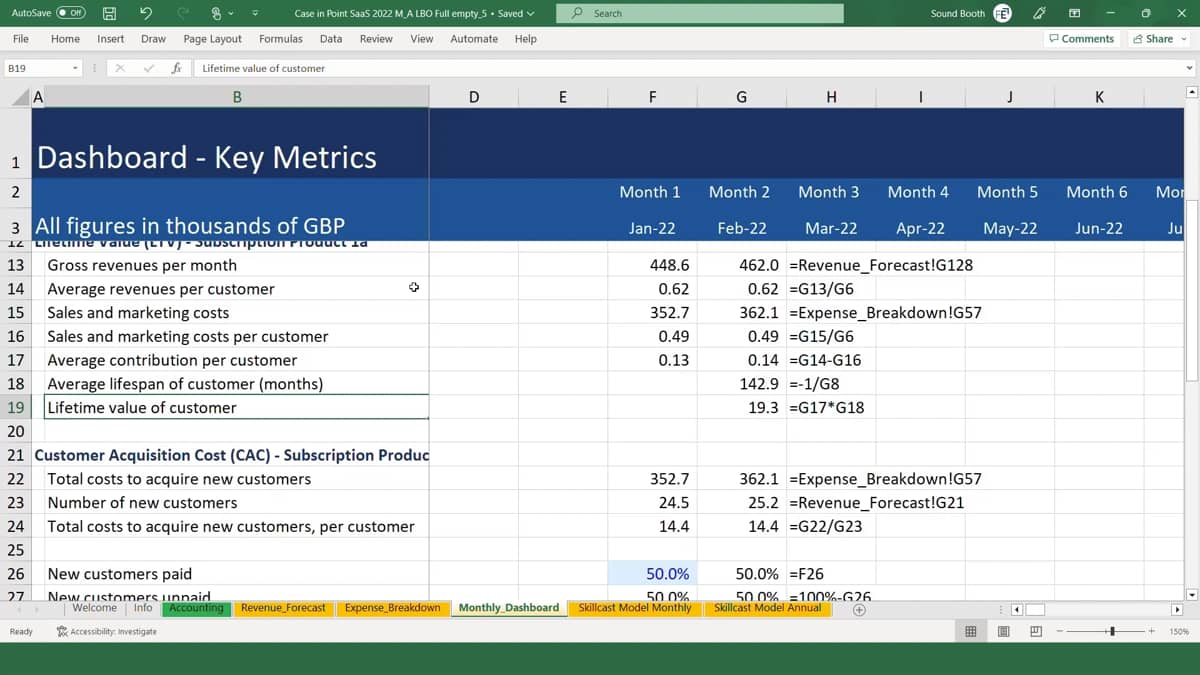Open the Skillcast Model Monthly tab
The height and width of the screenshot is (675, 1200).
(x=635, y=608)
